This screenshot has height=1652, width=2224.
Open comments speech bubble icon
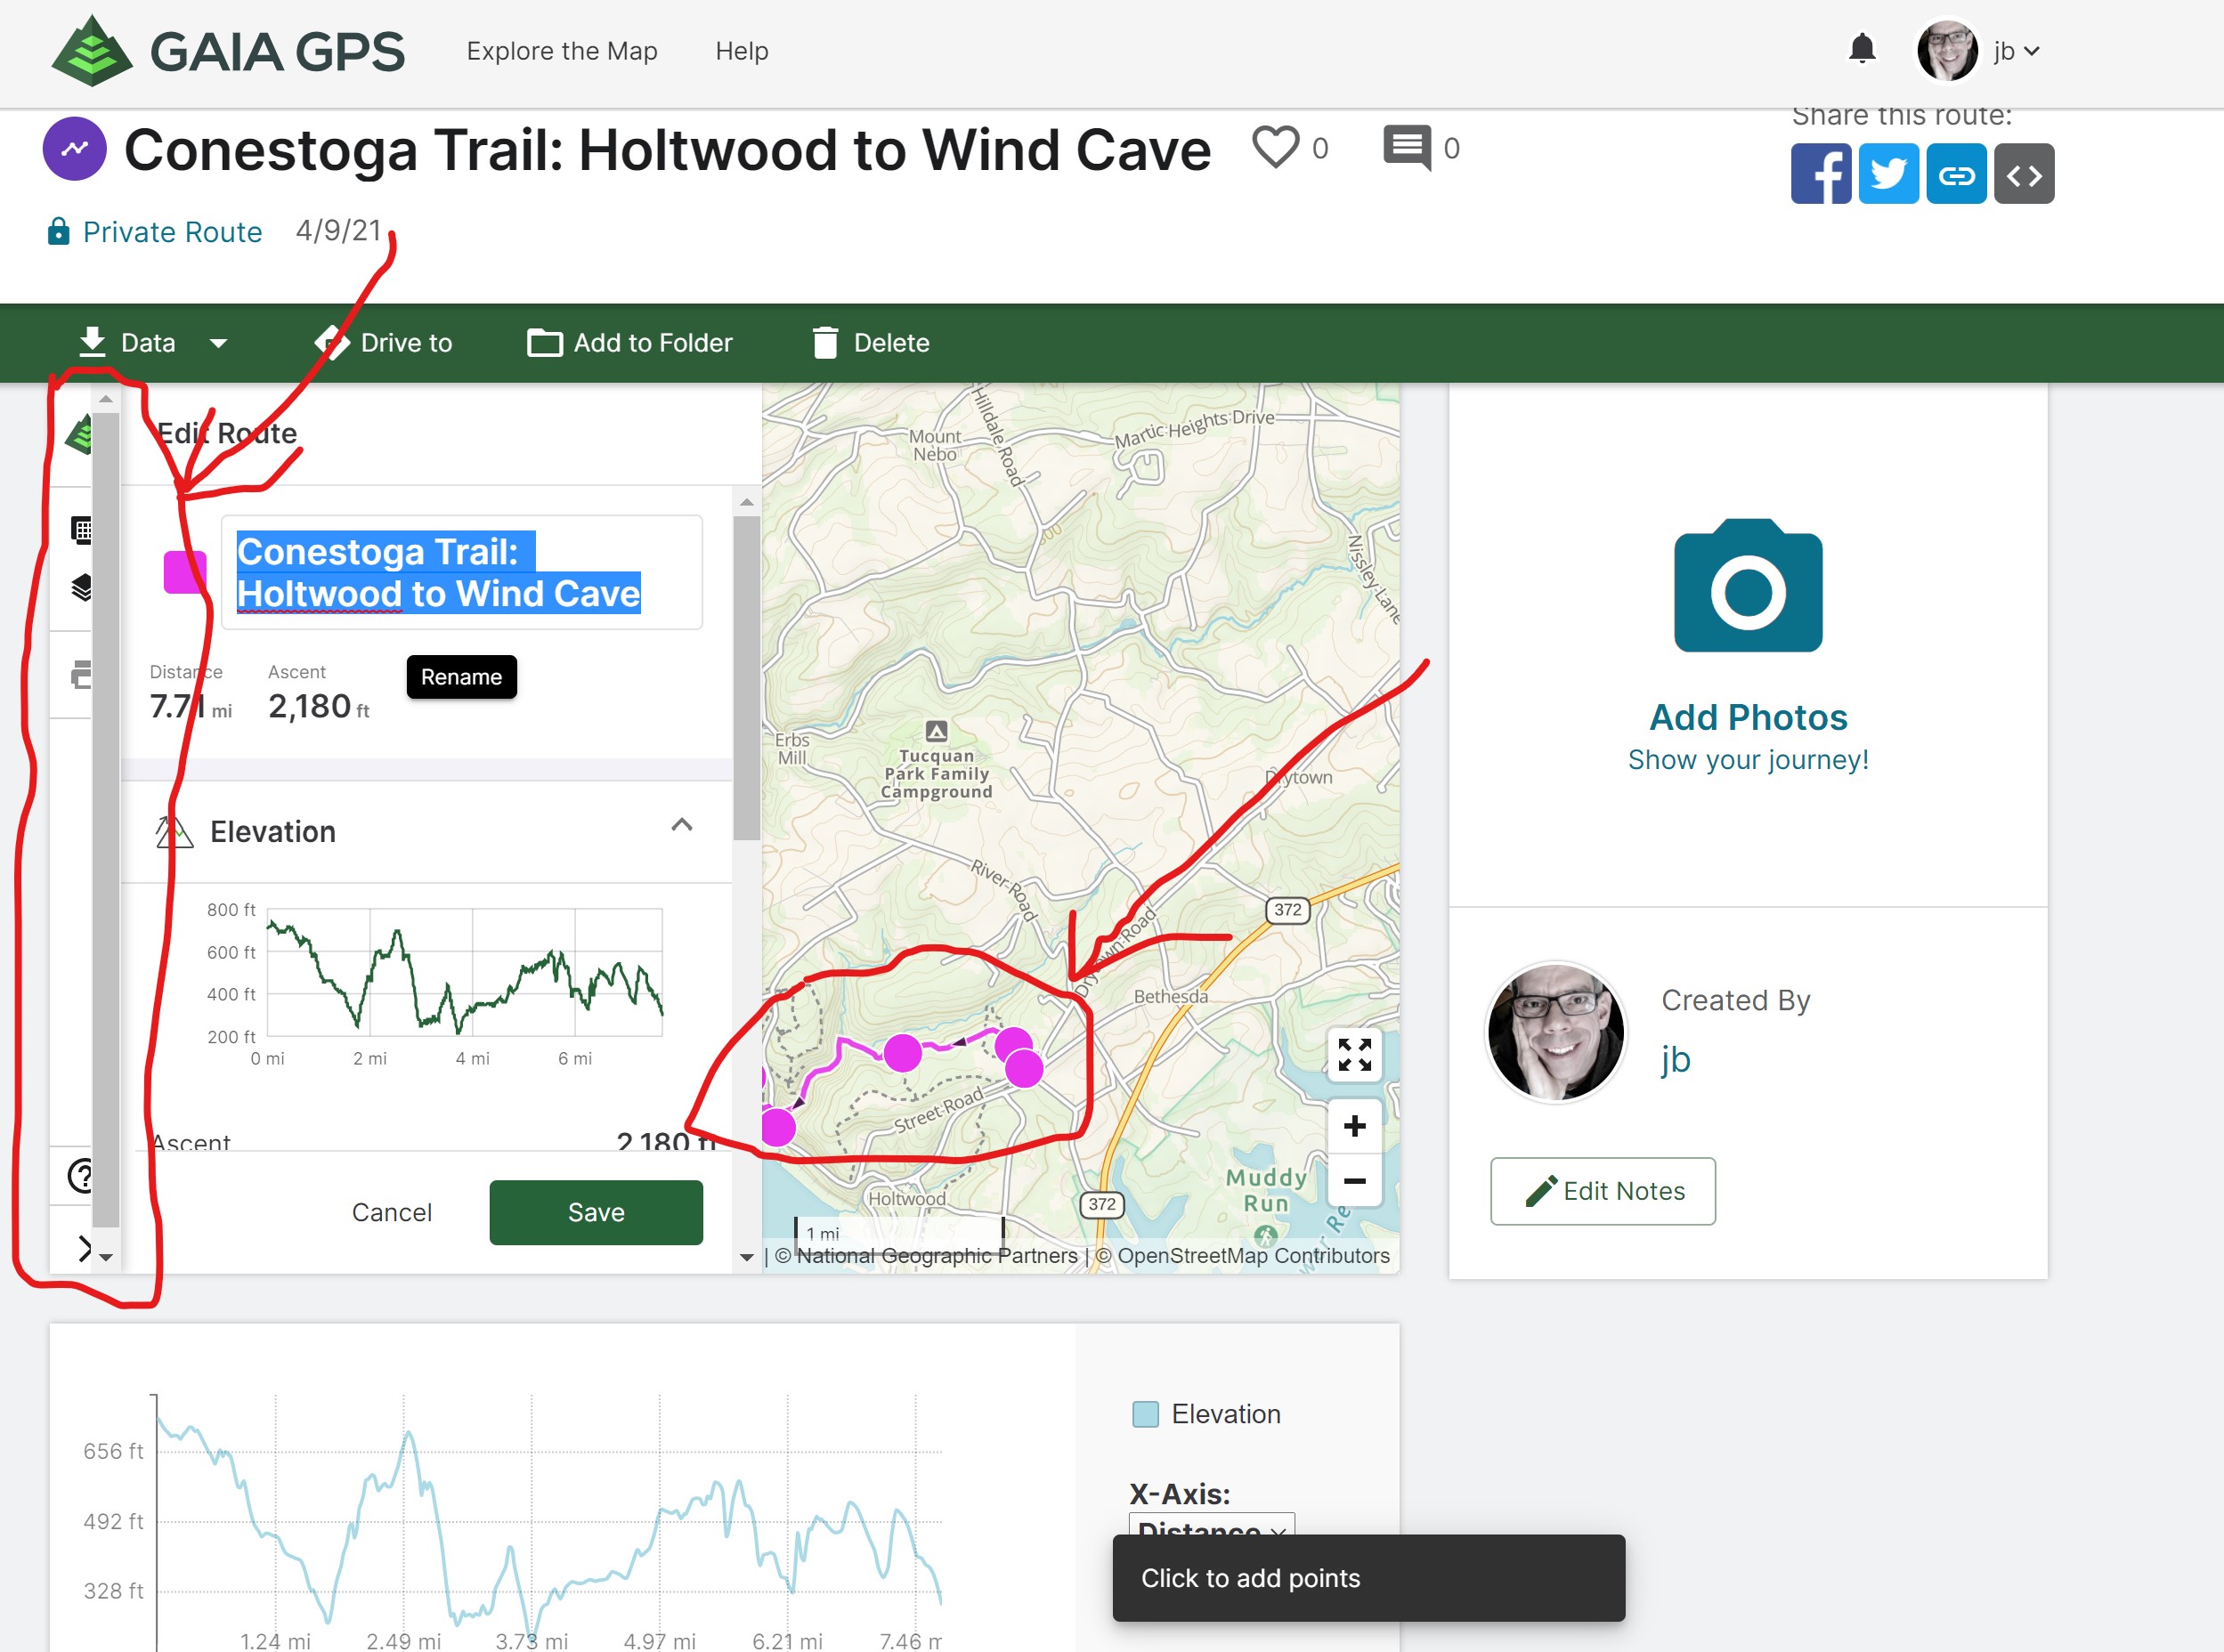pos(1406,147)
